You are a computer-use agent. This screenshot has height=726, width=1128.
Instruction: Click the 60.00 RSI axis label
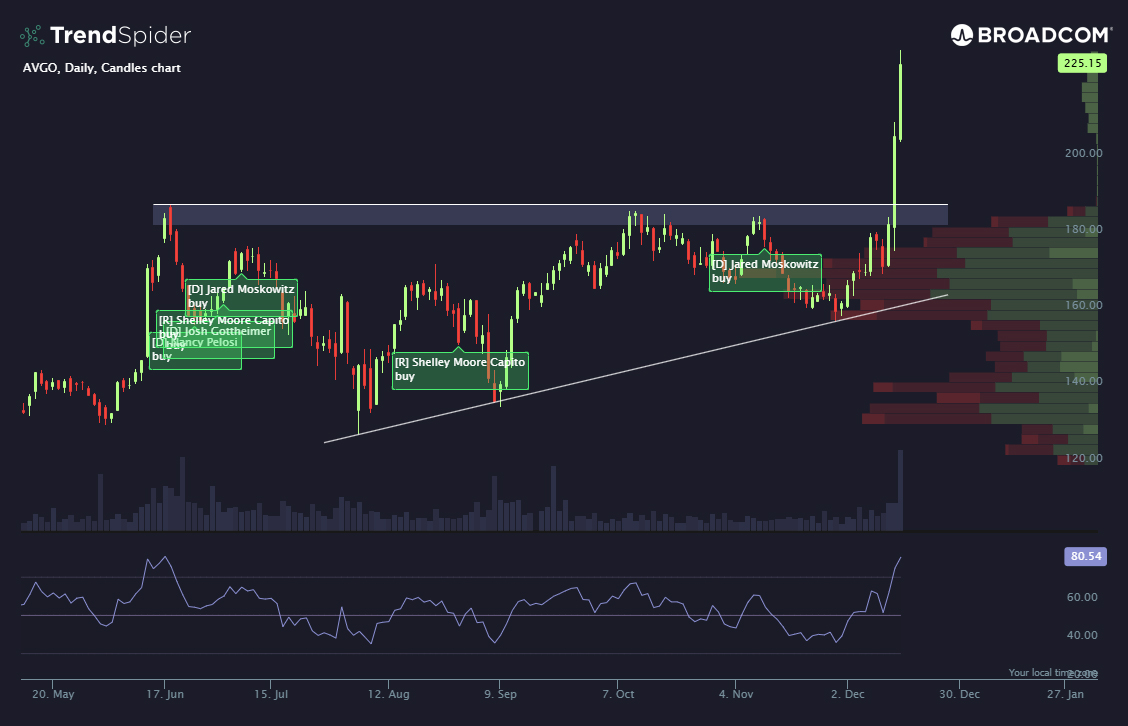(x=1082, y=596)
